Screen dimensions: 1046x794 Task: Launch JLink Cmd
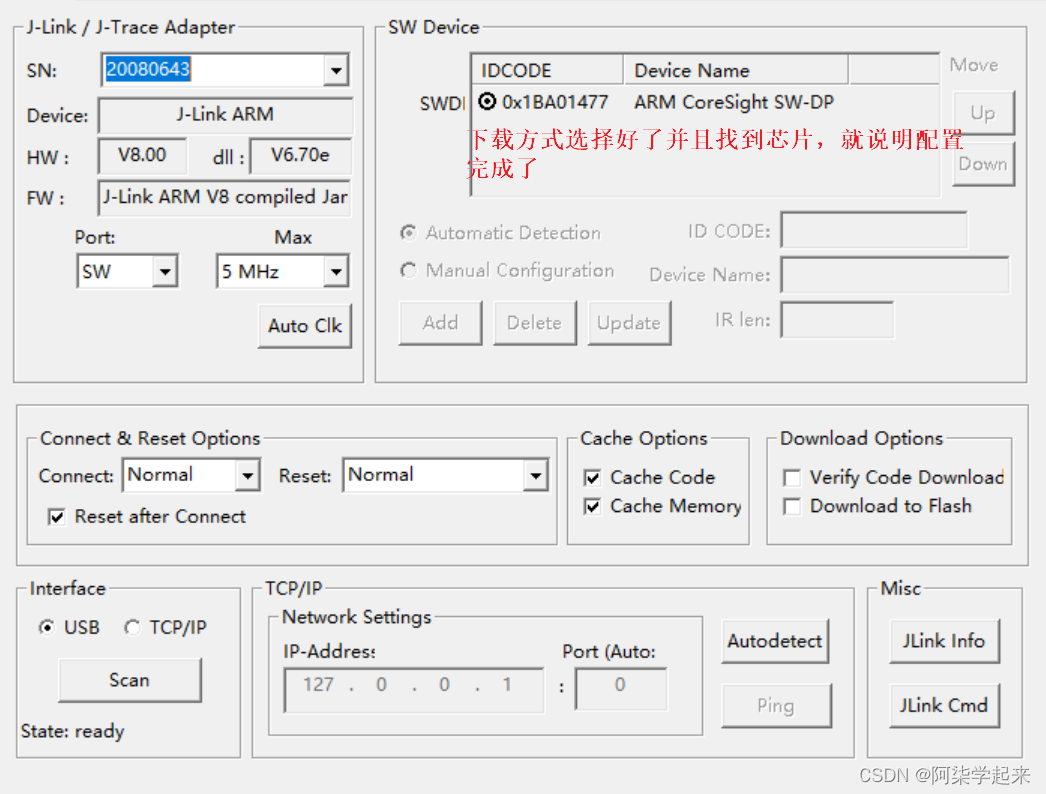point(943,705)
